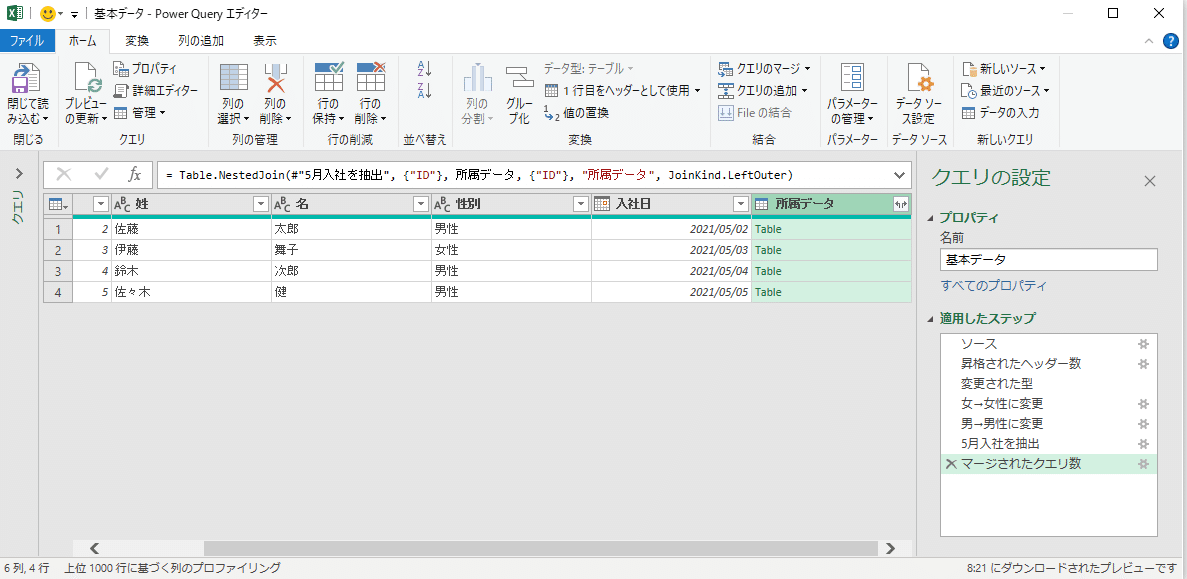The image size is (1187, 579).
Task: Select the 男→男性に変更 applied step
Action: [1002, 423]
